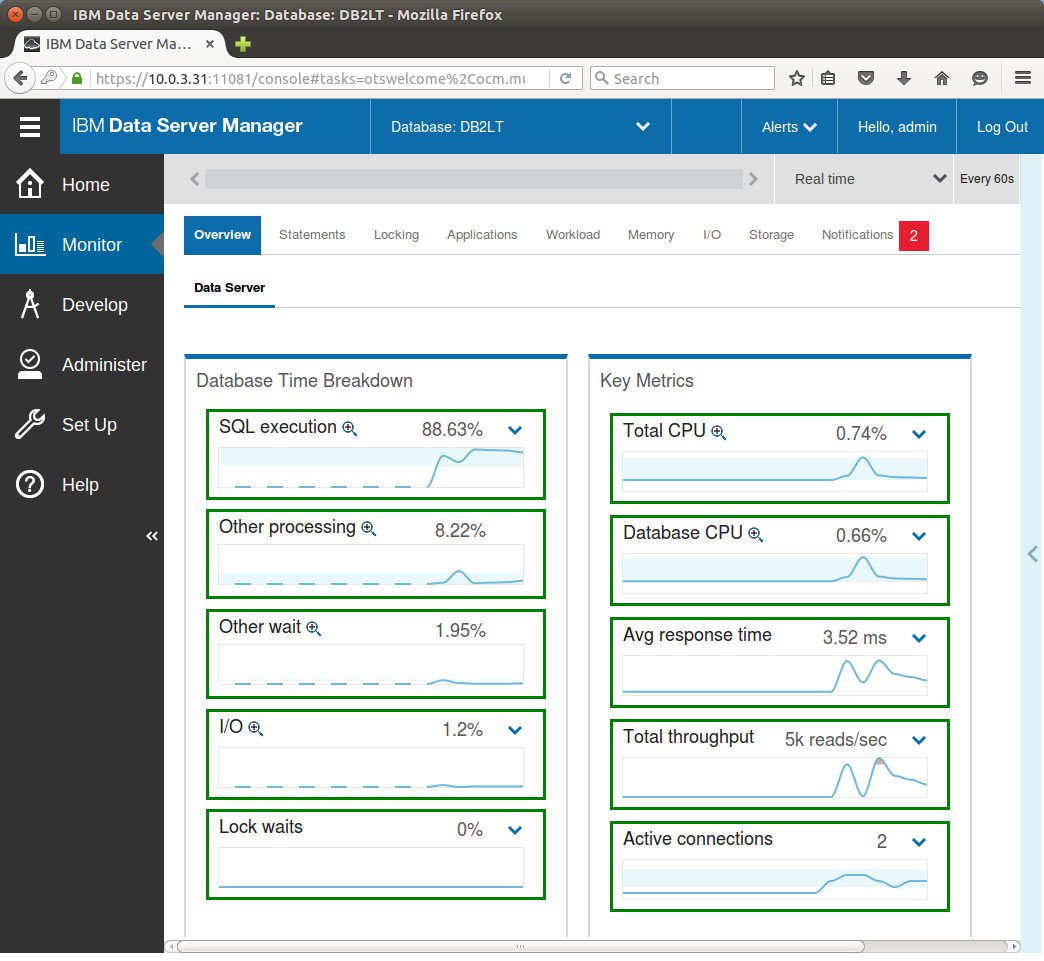The width and height of the screenshot is (1044, 961).
Task: Collapse the sidebar with double chevron
Action: click(152, 536)
